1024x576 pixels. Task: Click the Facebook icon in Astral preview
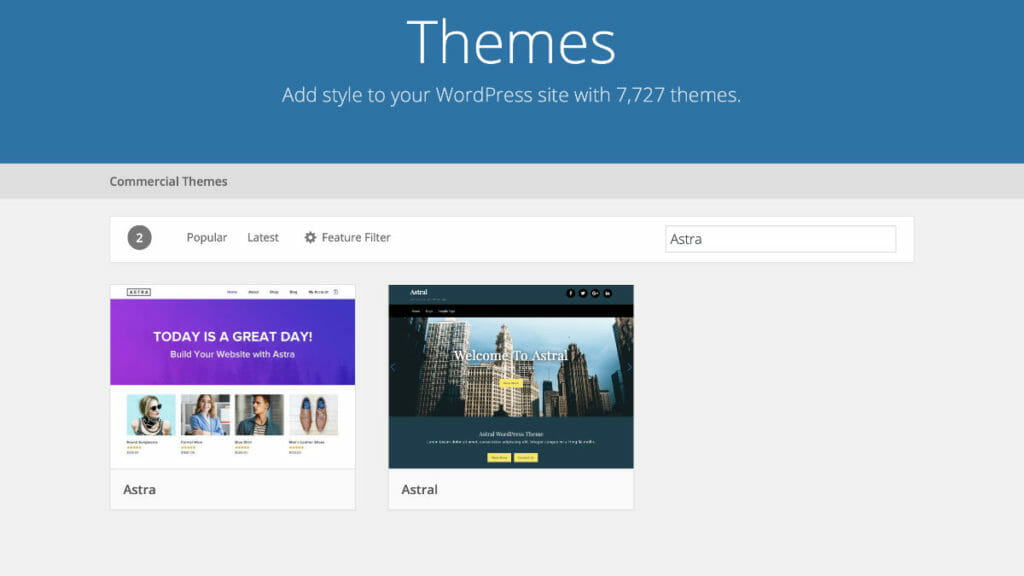click(x=571, y=294)
